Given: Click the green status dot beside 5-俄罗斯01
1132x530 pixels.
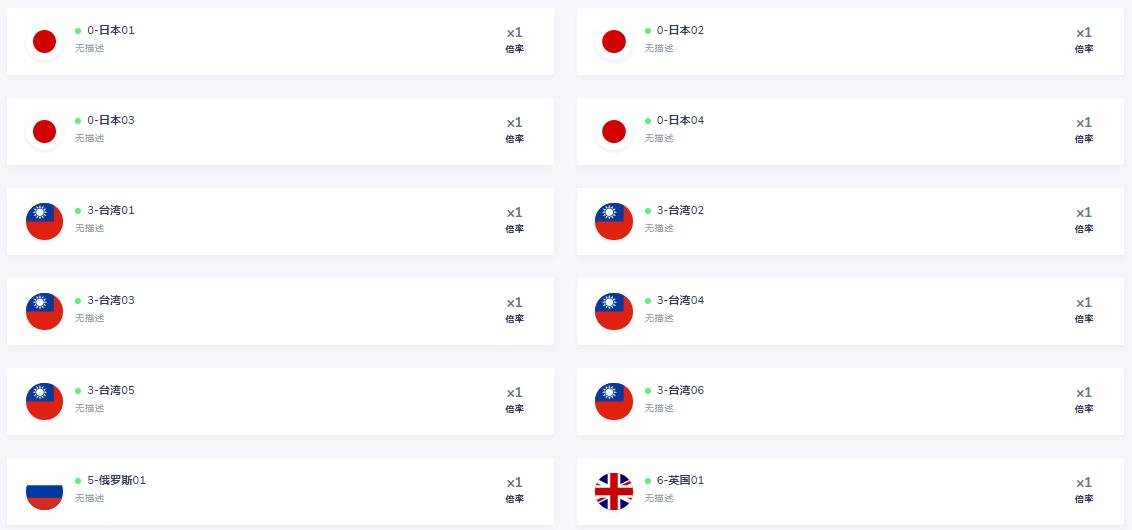Looking at the screenshot, I should click(78, 481).
